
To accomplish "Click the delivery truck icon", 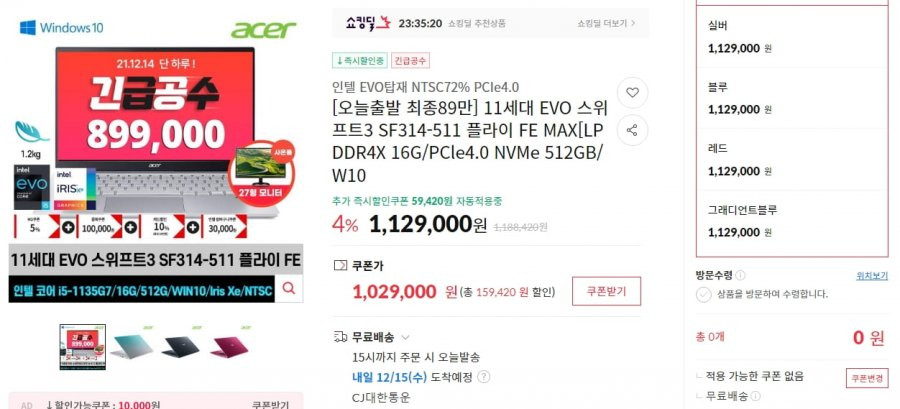I will tap(340, 337).
